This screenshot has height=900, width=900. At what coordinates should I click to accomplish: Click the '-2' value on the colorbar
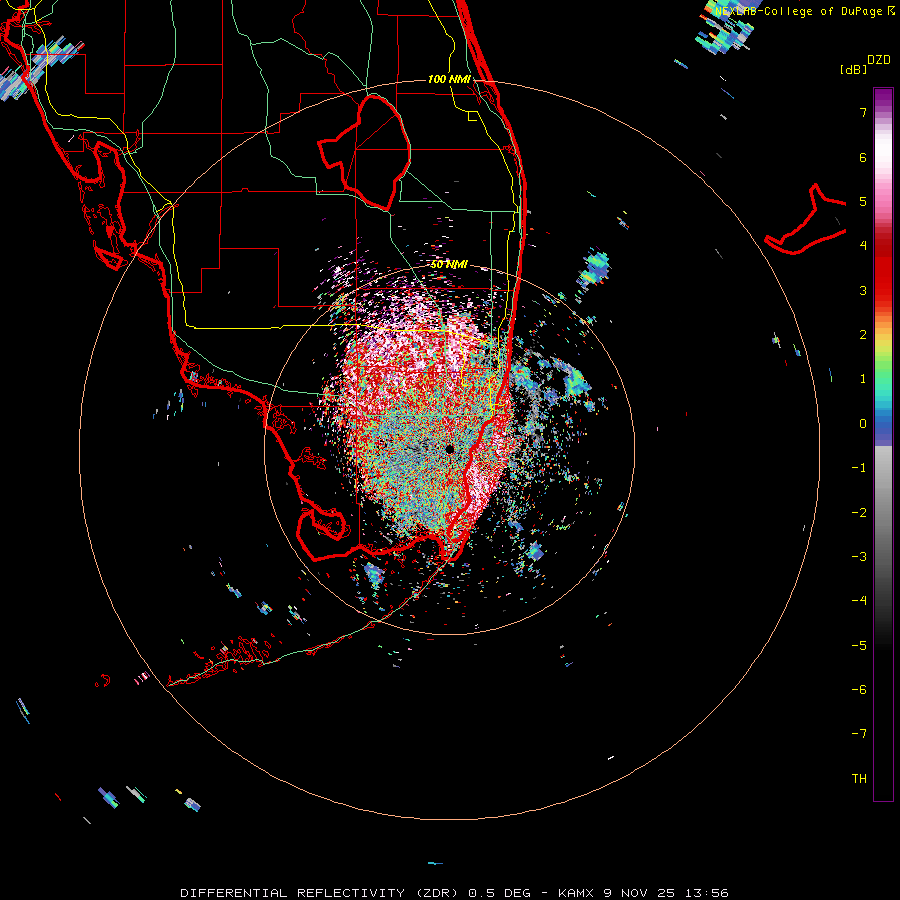[x=859, y=513]
